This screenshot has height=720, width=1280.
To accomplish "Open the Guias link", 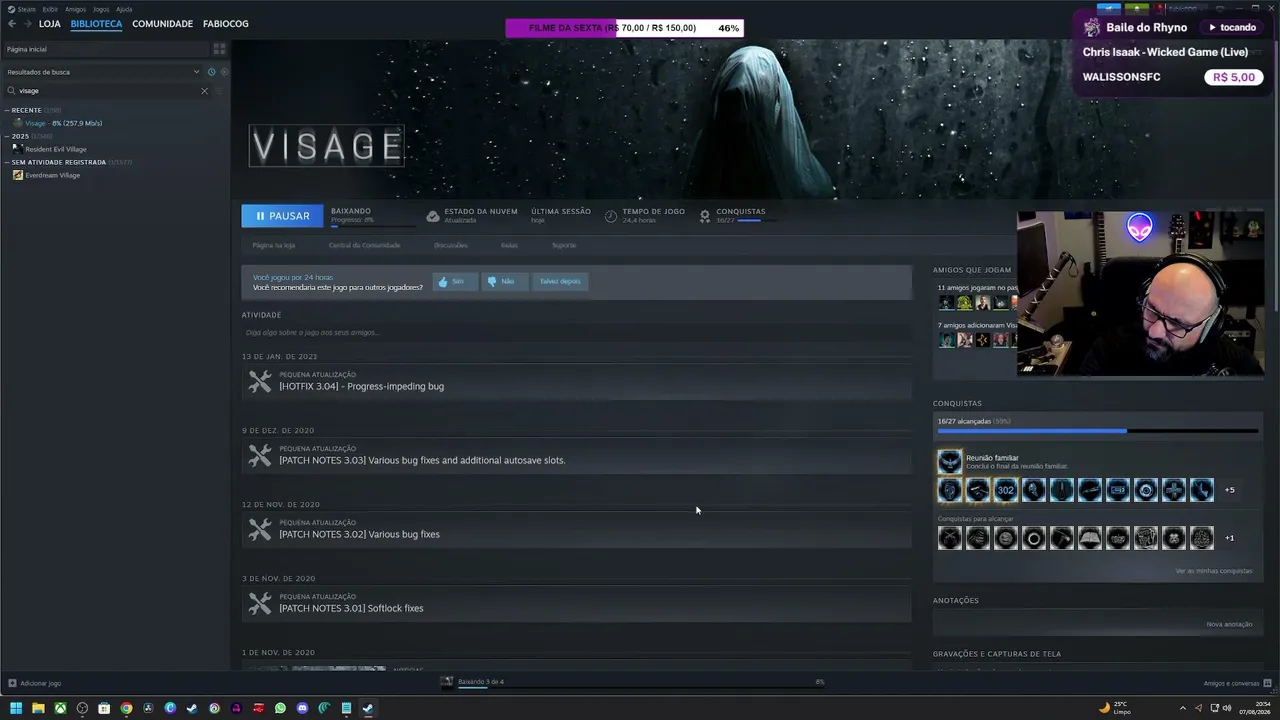I will tap(509, 245).
